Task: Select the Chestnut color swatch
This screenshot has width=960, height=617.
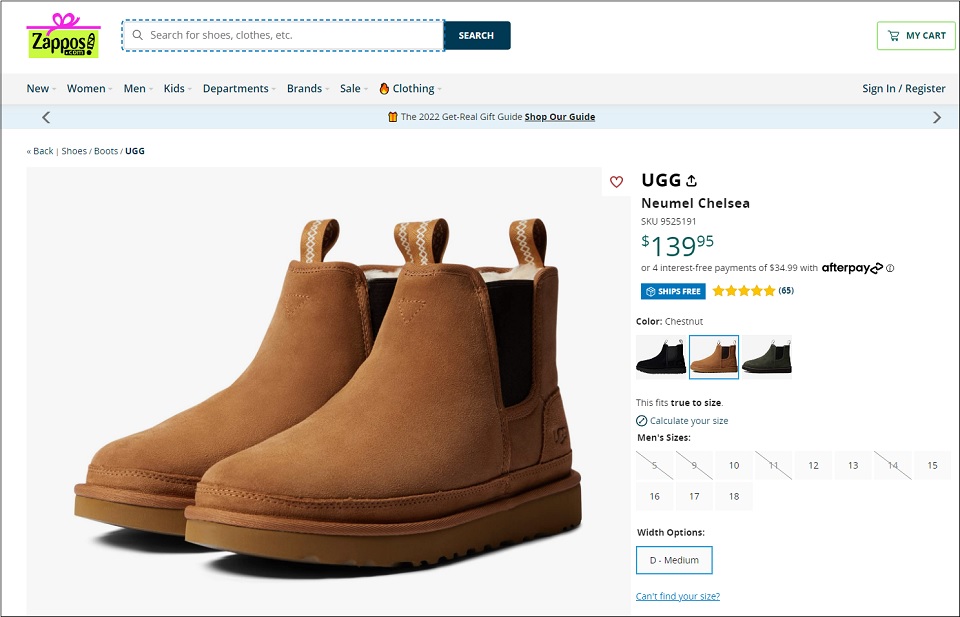Action: [x=714, y=357]
